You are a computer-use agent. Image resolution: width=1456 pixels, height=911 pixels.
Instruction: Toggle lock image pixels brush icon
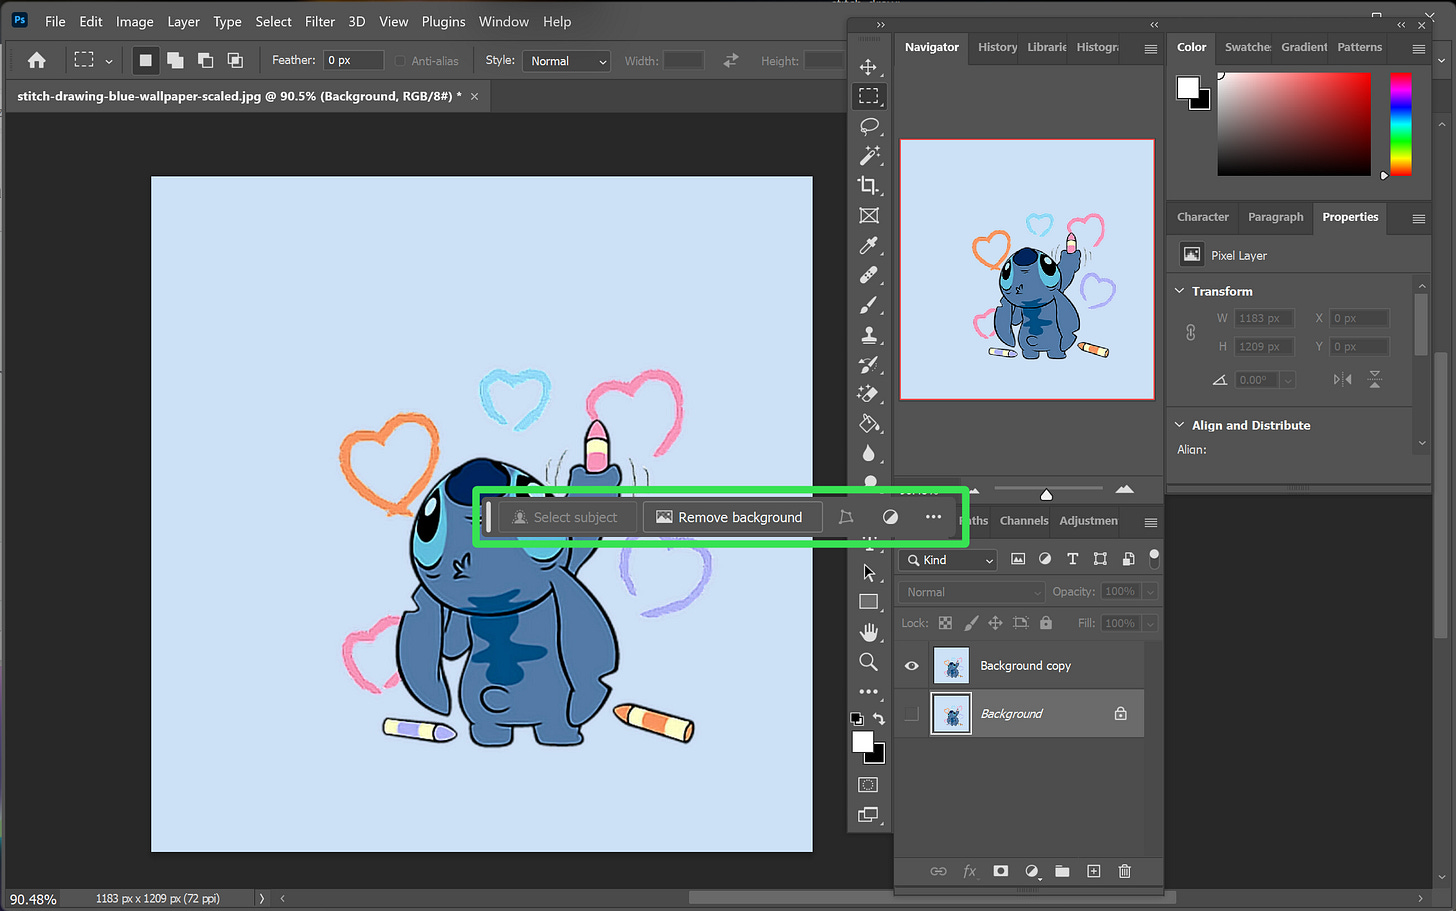click(x=970, y=623)
